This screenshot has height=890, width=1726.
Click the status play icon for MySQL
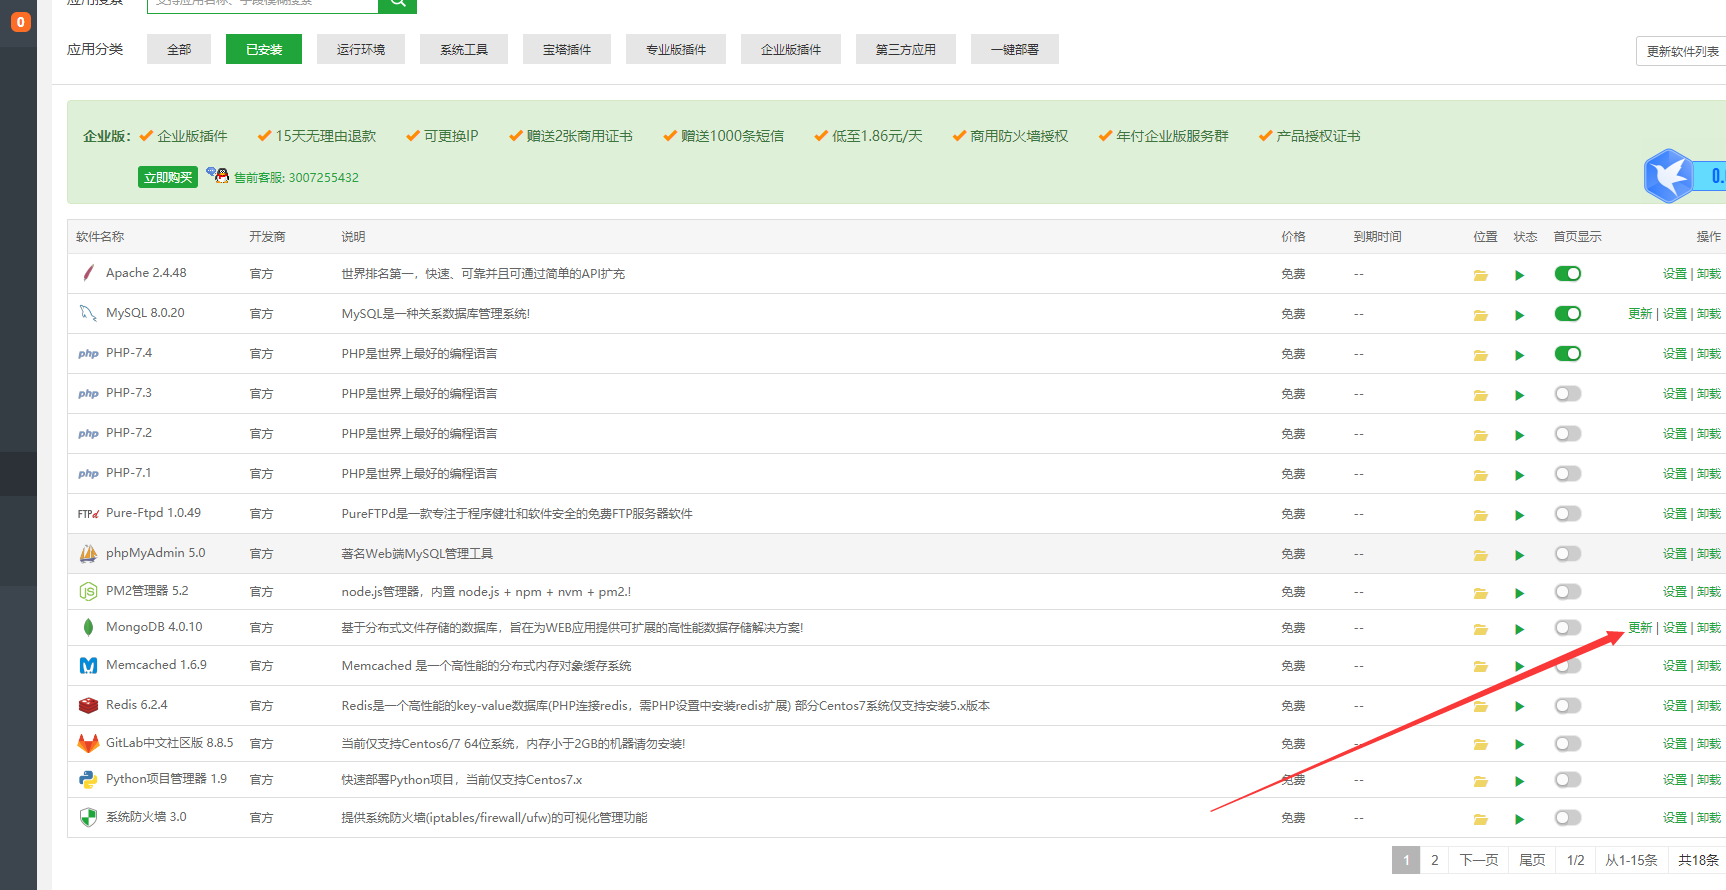click(1519, 315)
